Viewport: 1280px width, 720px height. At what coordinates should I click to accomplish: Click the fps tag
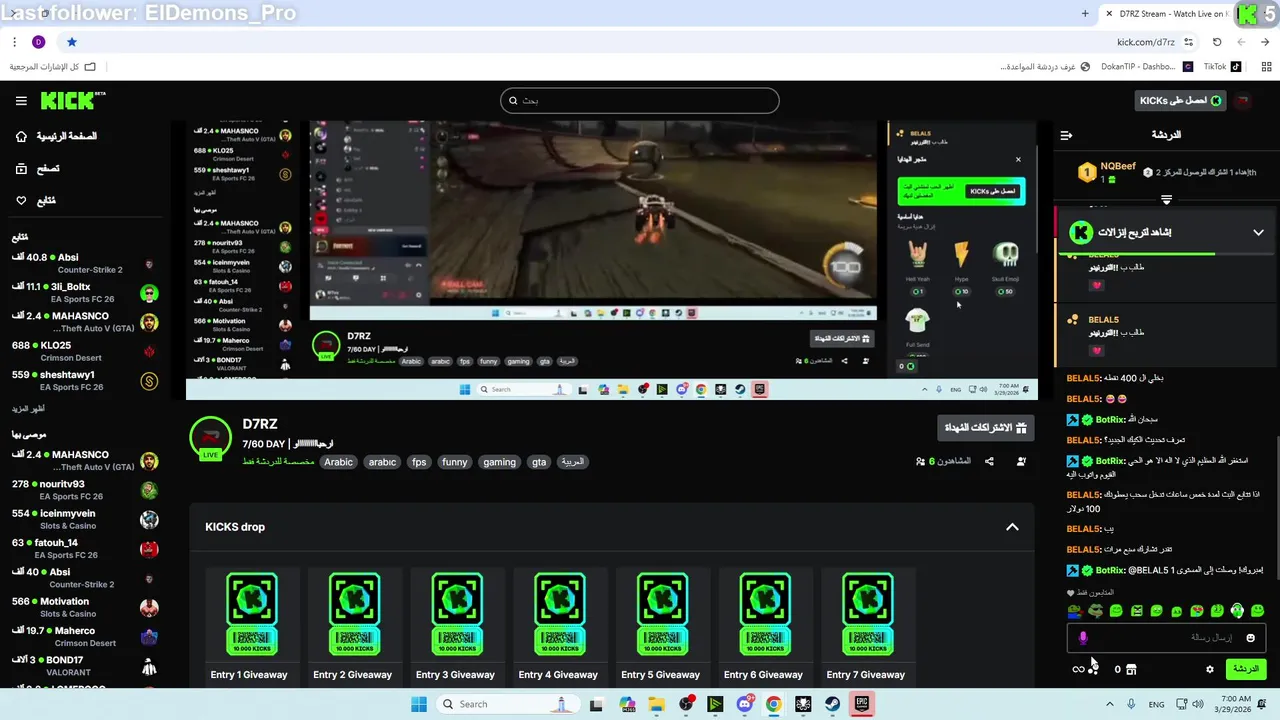[419, 462]
